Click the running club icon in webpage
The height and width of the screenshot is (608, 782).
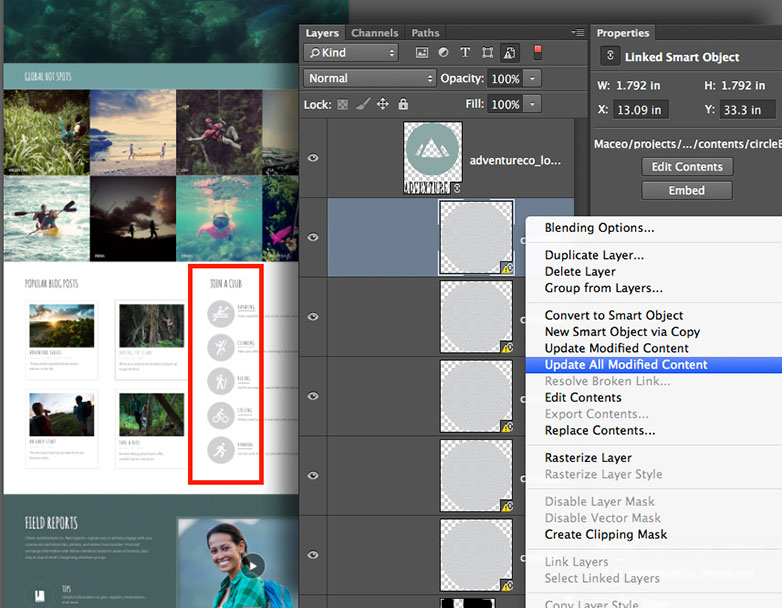coord(221,450)
